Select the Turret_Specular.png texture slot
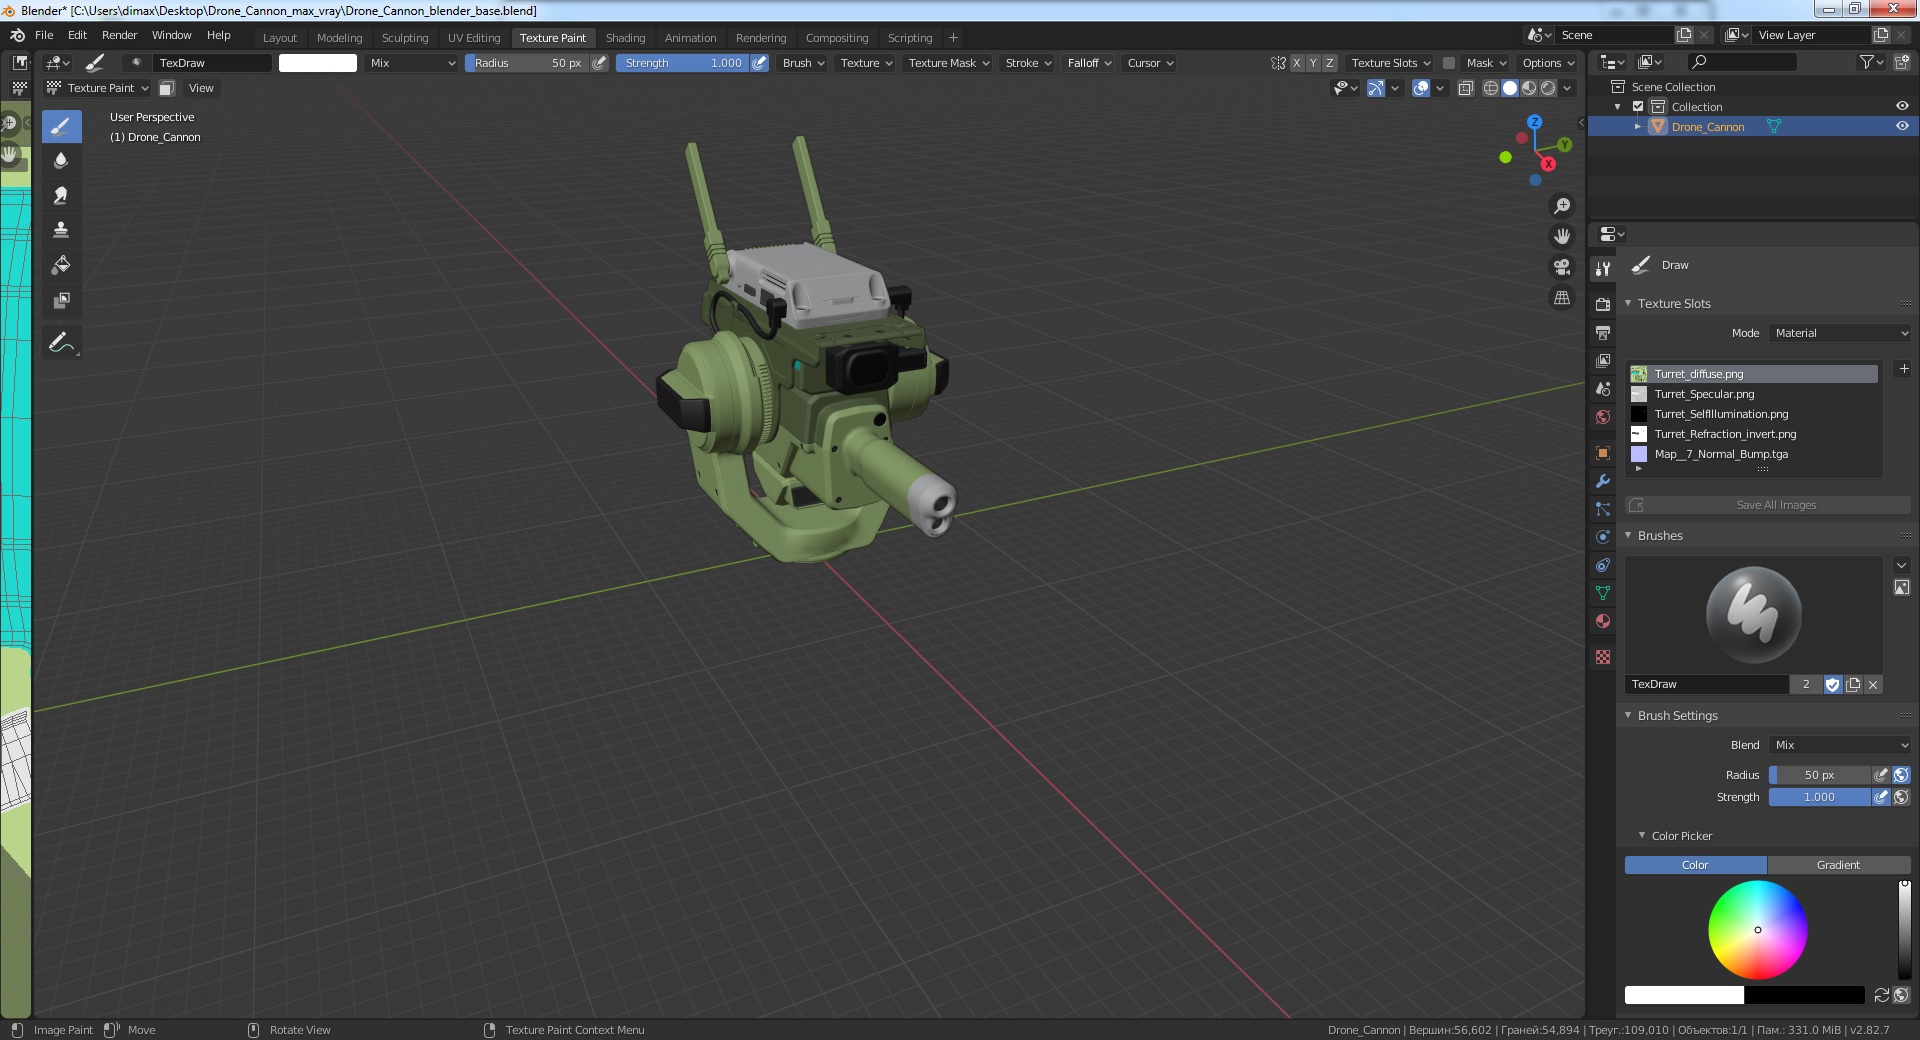The height and width of the screenshot is (1040, 1920). [x=1753, y=394]
